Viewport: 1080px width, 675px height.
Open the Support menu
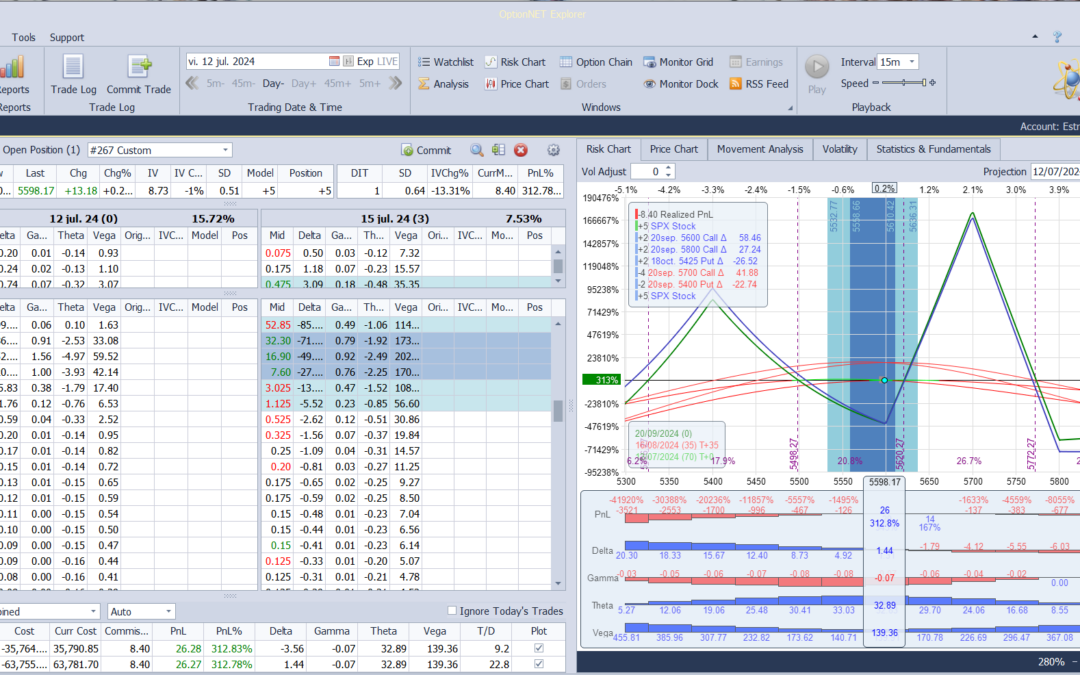[67, 37]
